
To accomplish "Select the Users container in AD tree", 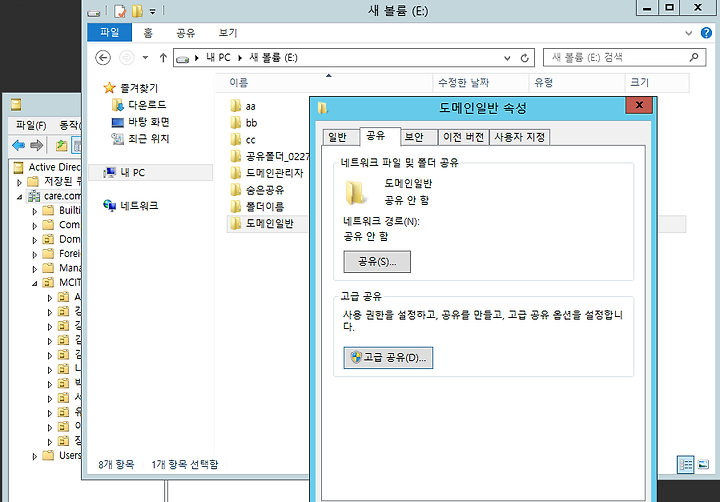I will tap(62, 456).
